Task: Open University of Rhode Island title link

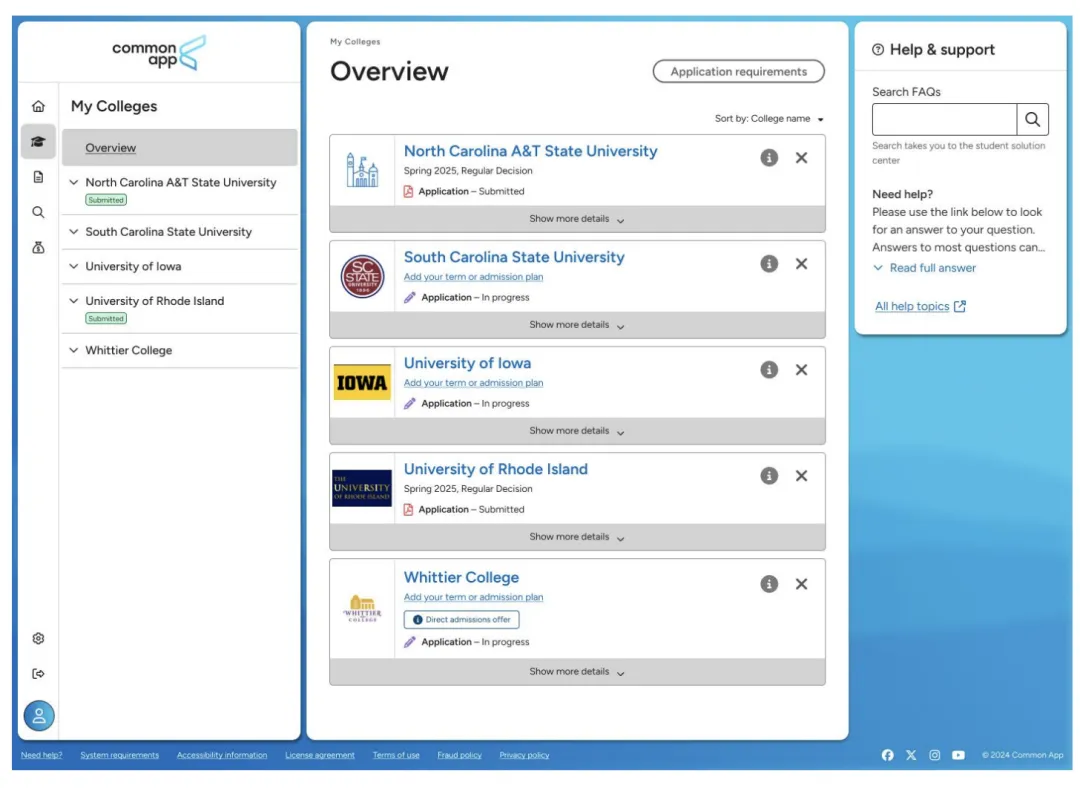Action: 495,469
